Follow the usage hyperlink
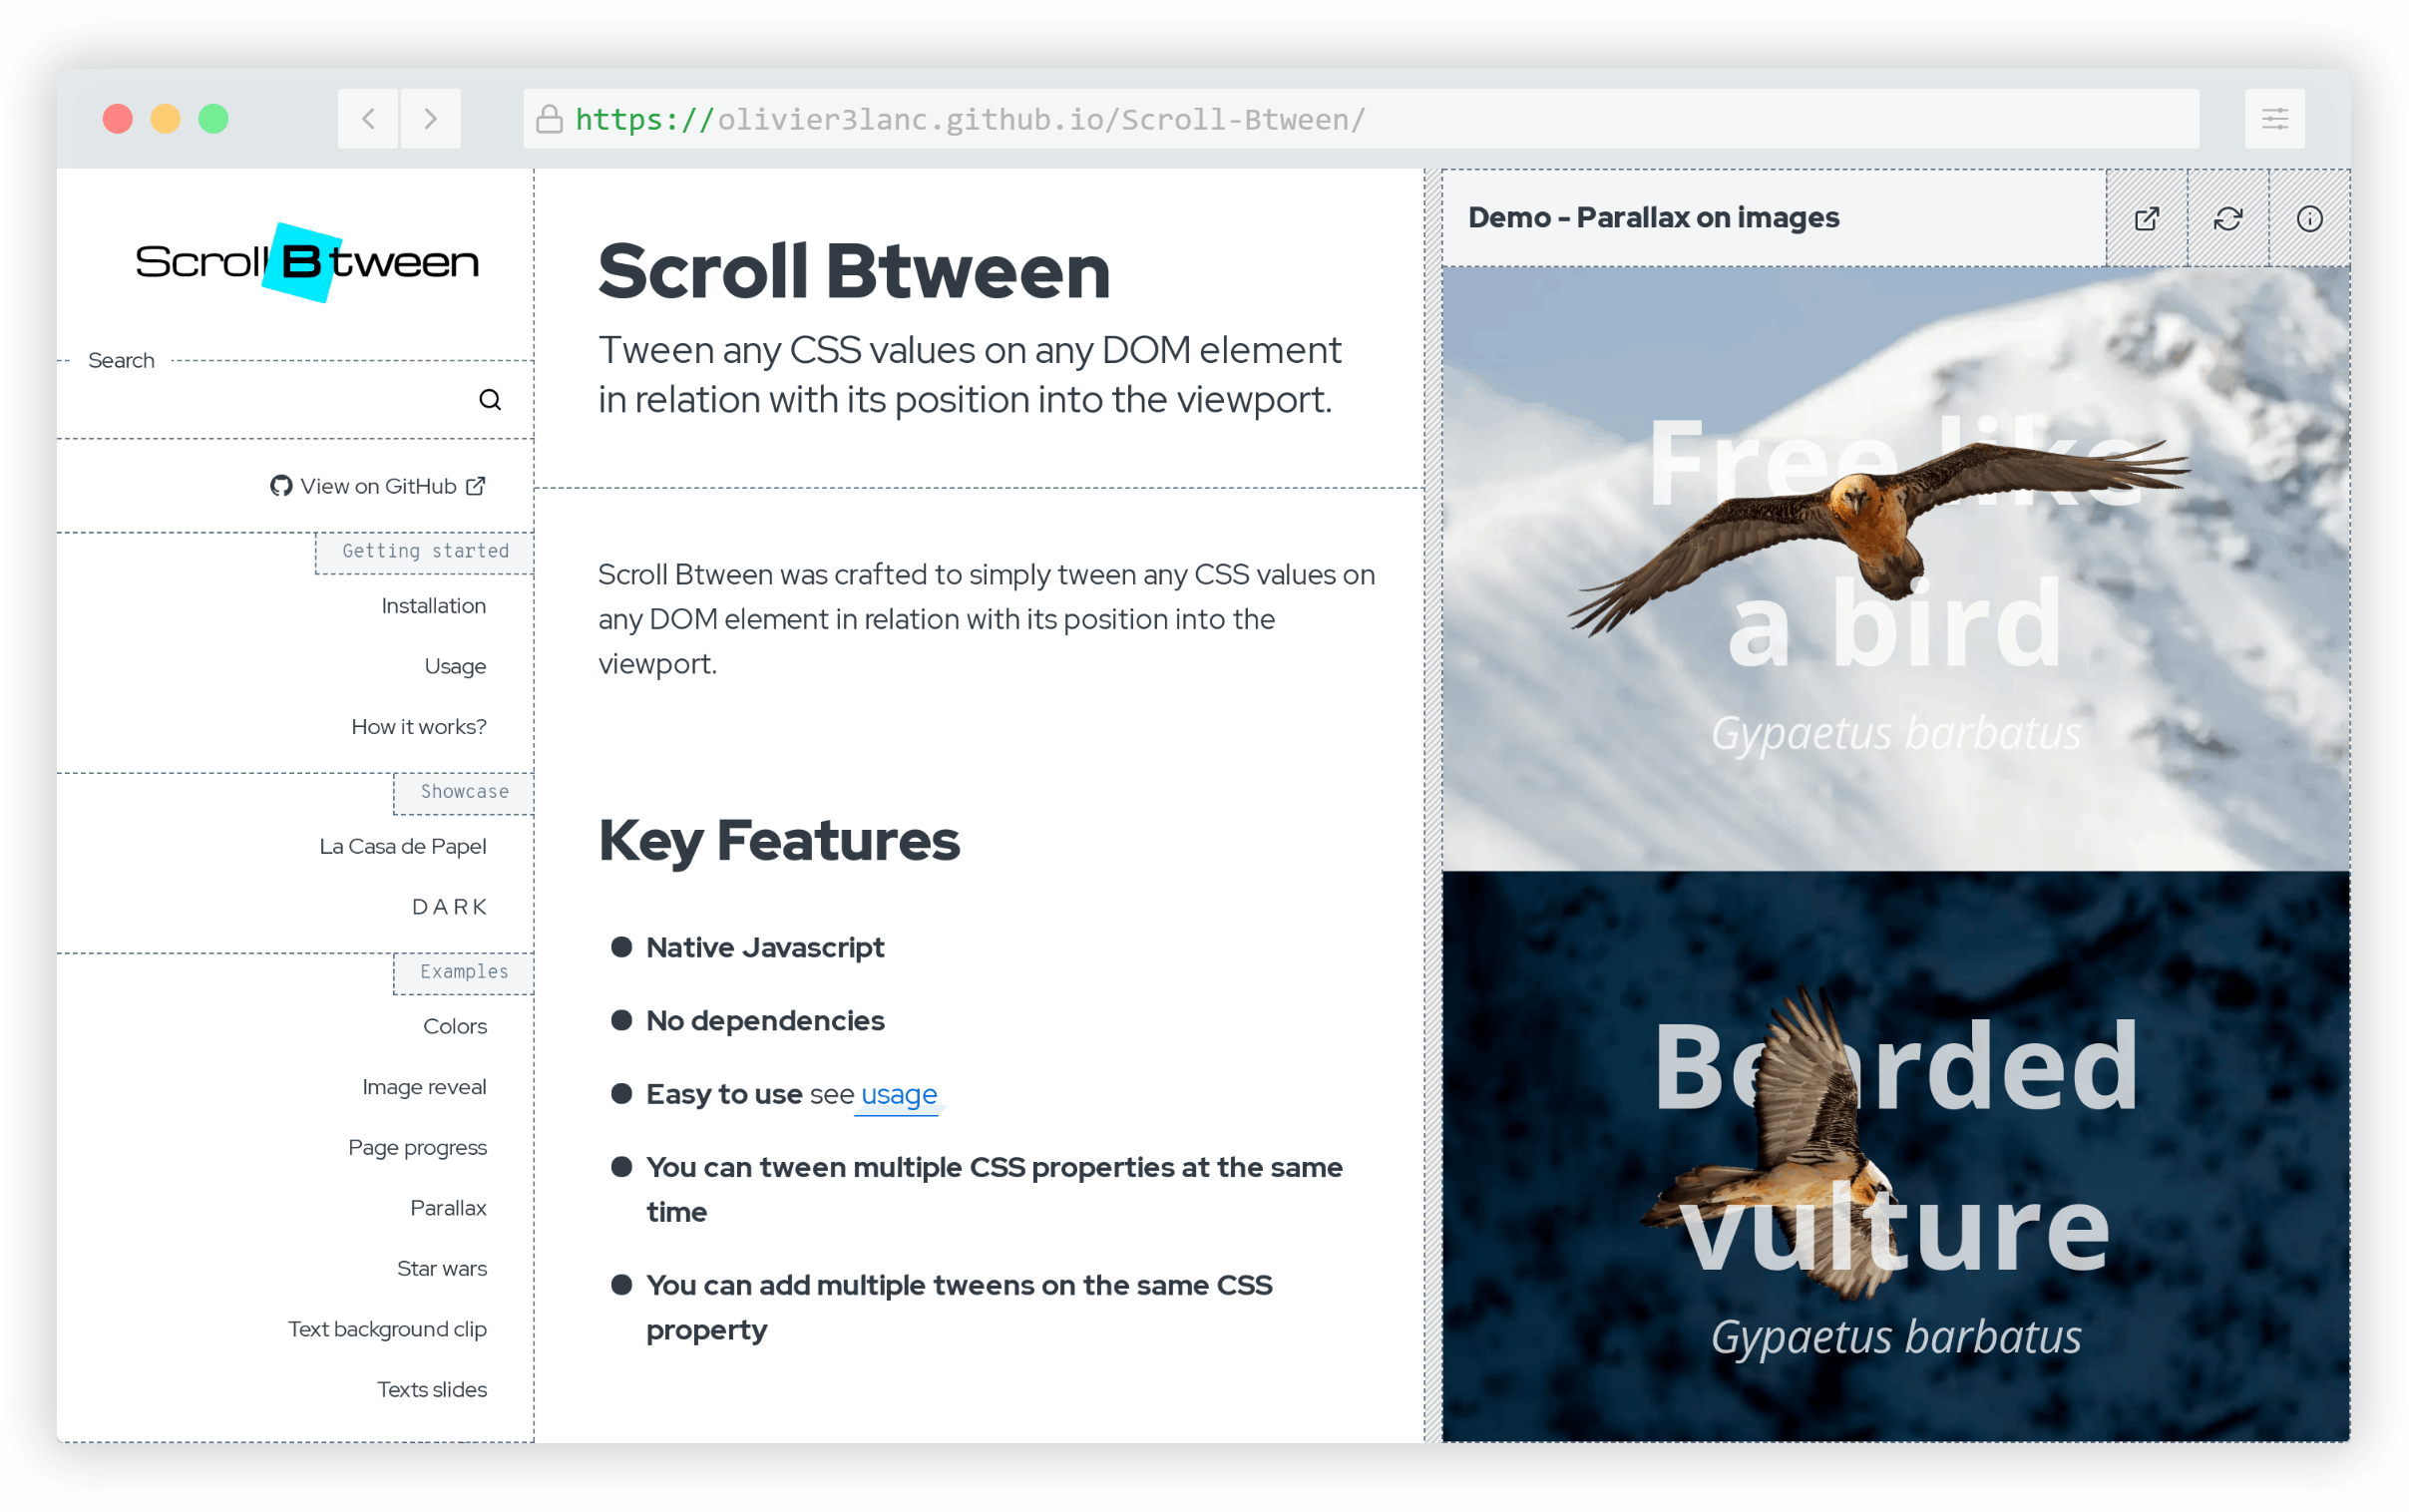 898,1094
